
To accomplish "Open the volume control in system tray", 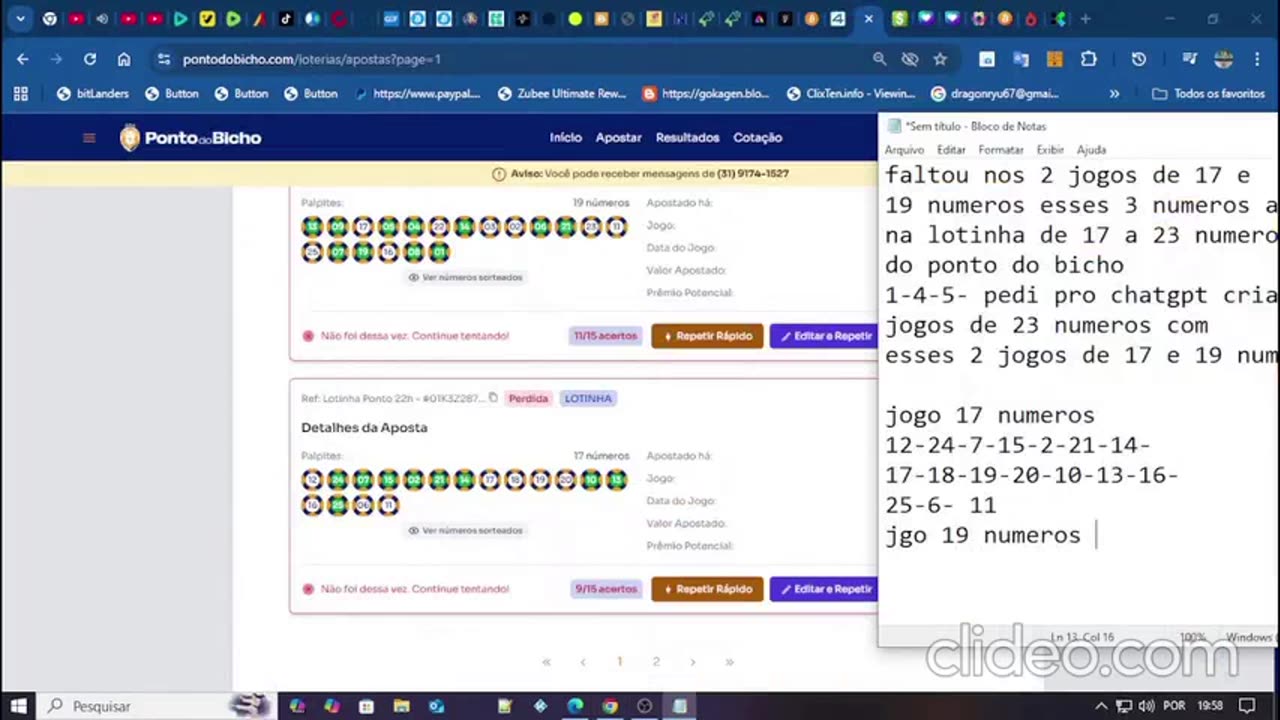I will [1147, 706].
